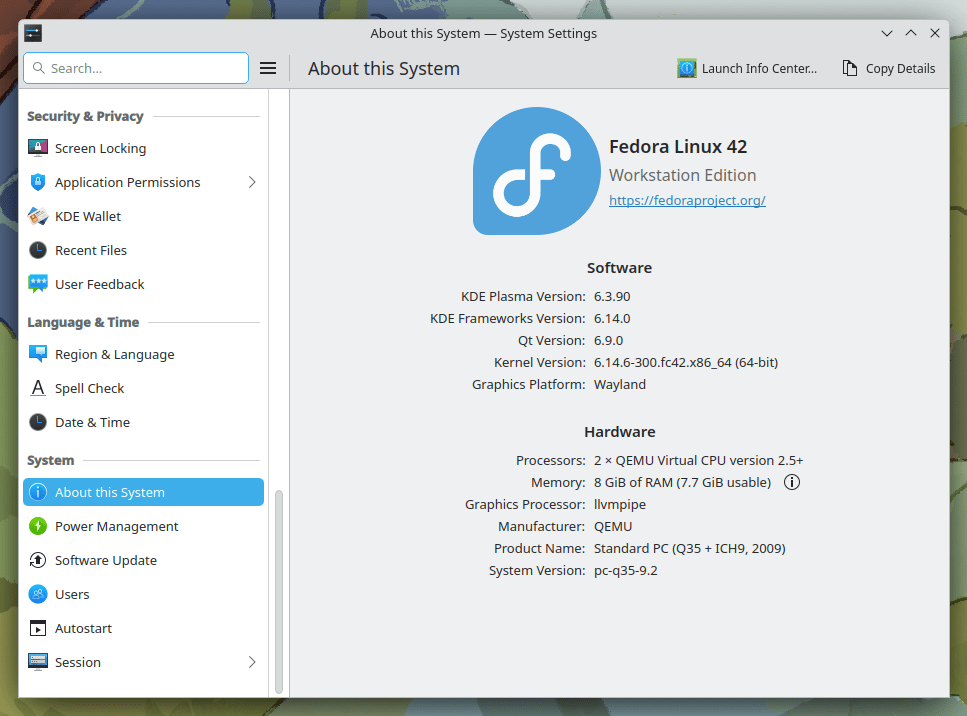Open Screen Locking settings
This screenshot has width=967, height=716.
point(143,148)
